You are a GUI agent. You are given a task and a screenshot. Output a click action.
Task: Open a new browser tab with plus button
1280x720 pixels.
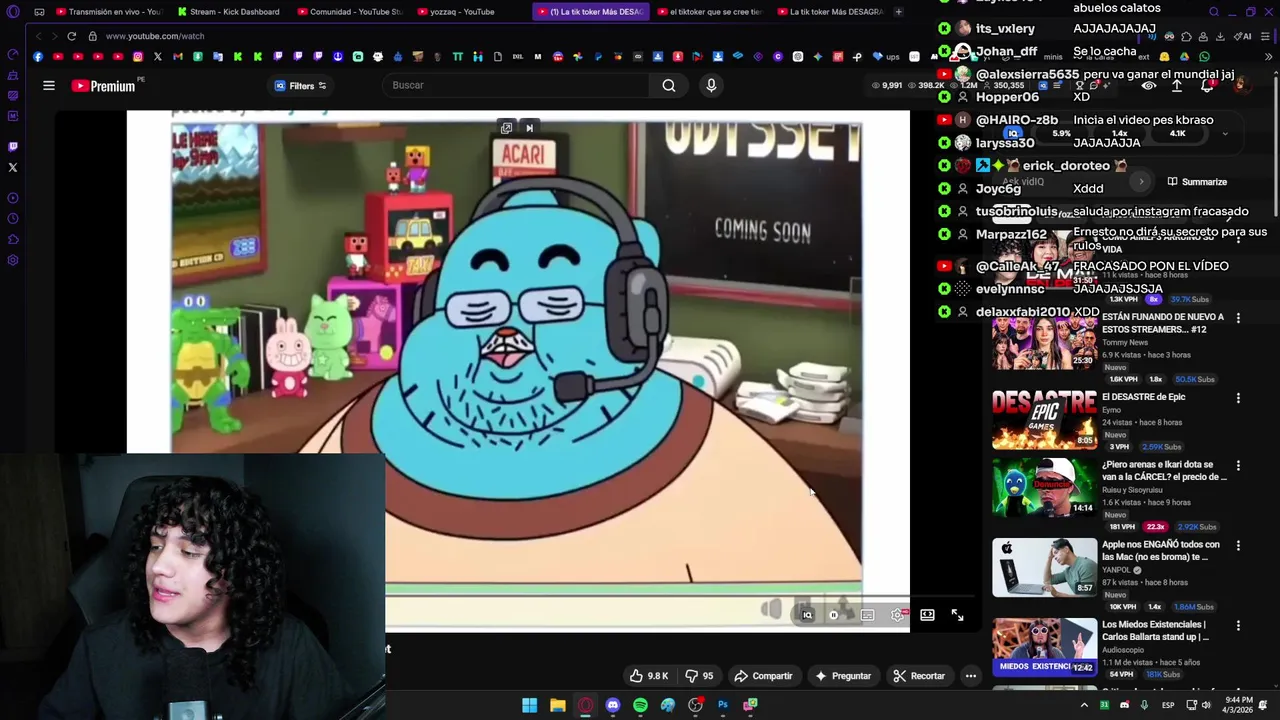click(x=898, y=12)
